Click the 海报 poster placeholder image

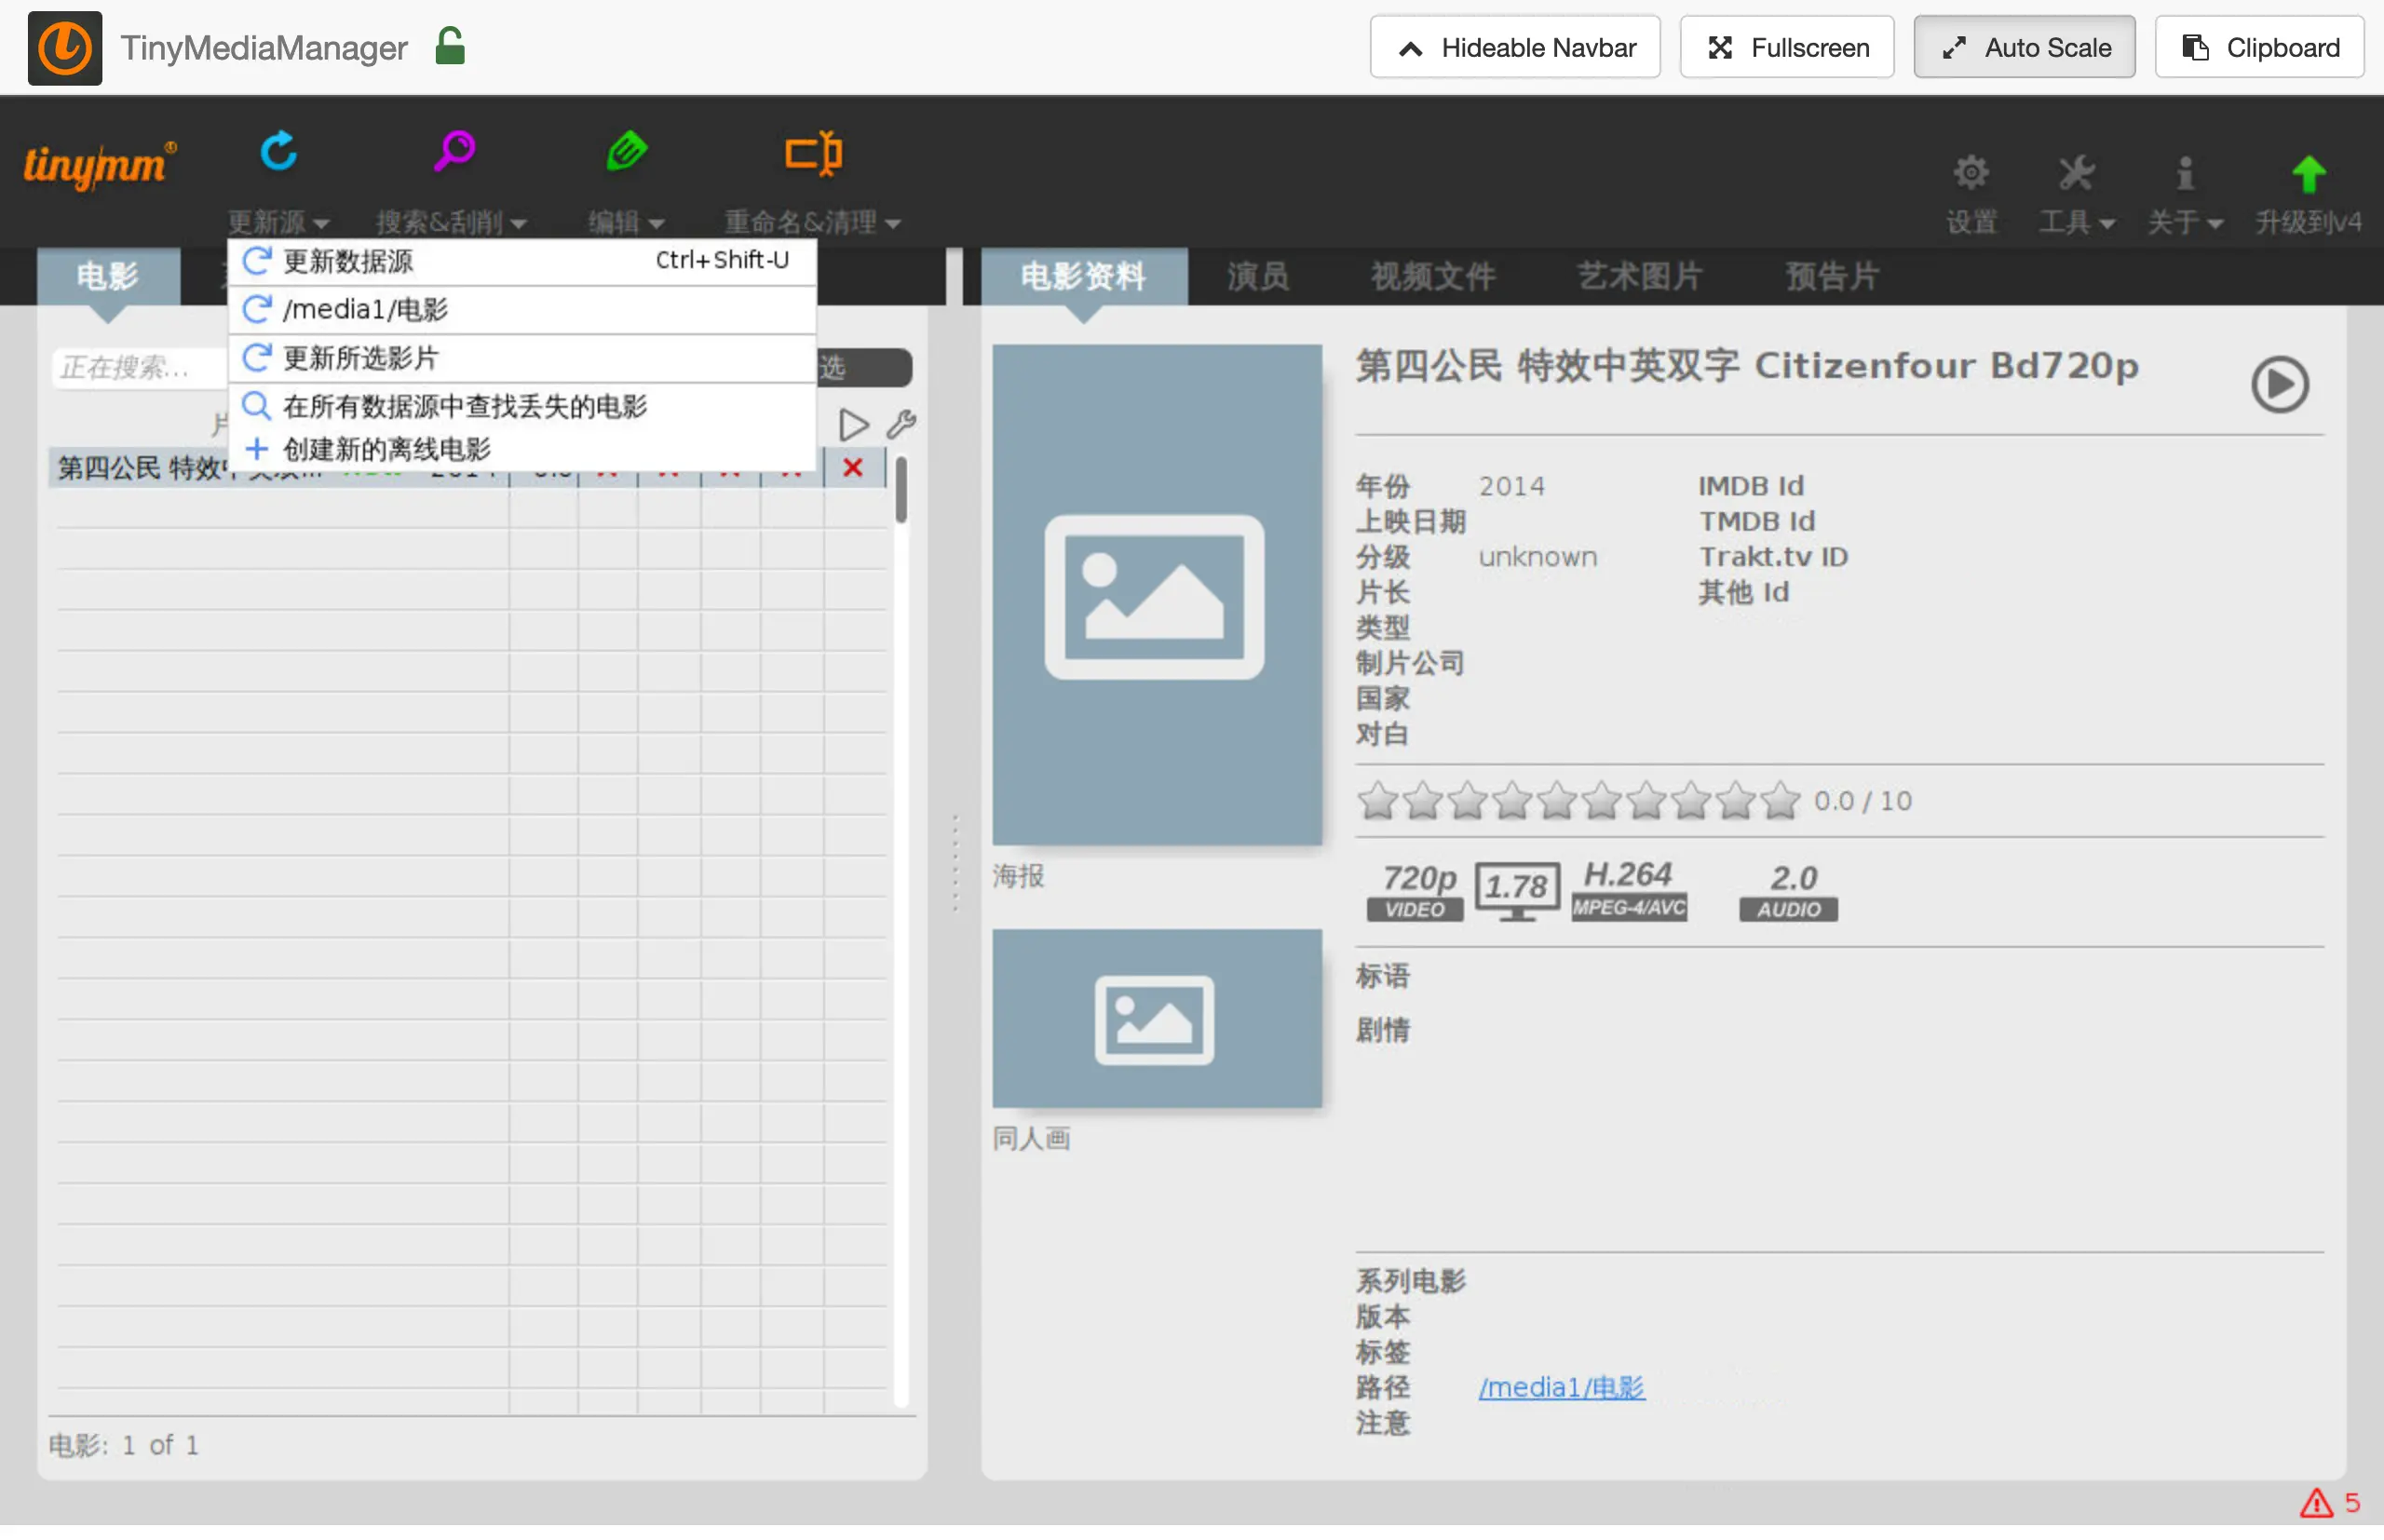coord(1157,595)
